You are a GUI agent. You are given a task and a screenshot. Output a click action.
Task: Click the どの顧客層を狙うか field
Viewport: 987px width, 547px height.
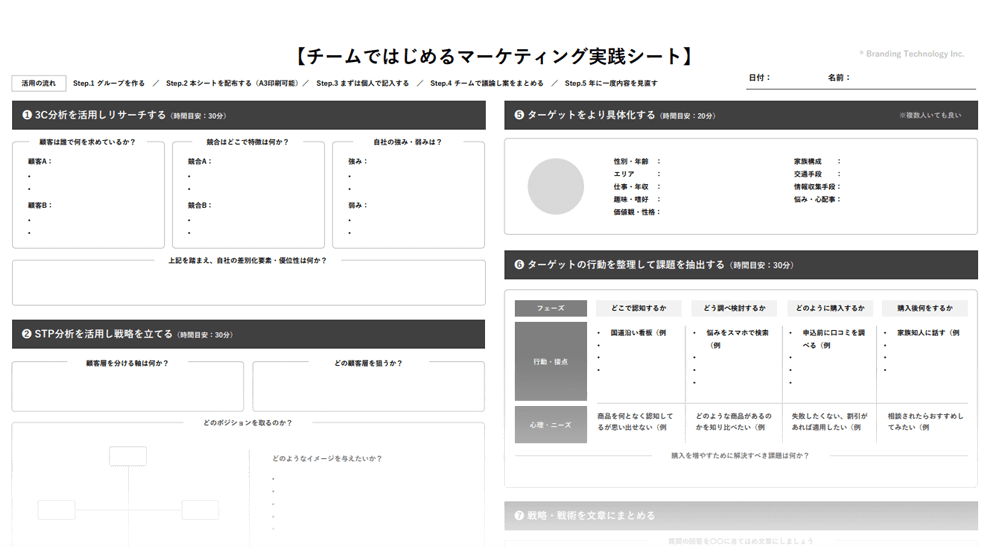368,390
